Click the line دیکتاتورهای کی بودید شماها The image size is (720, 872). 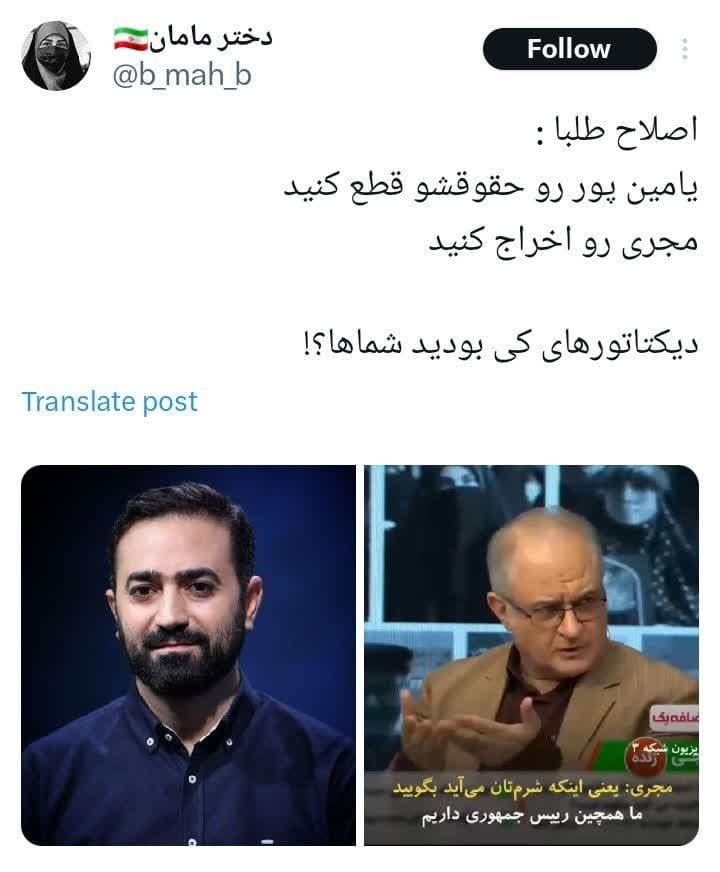[500, 345]
